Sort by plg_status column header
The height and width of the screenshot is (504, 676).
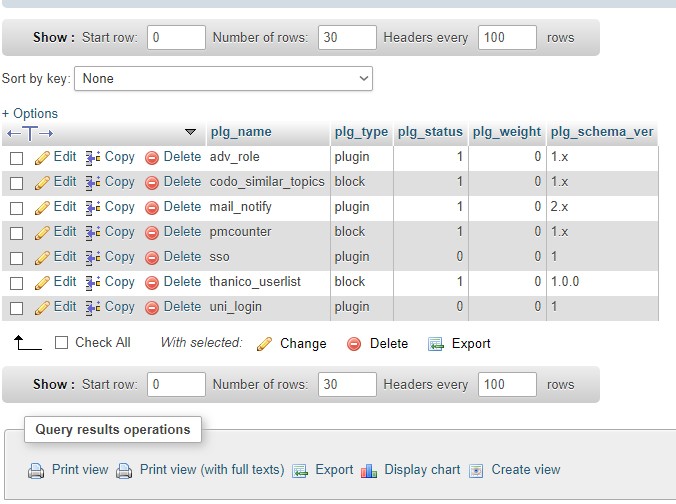[x=430, y=131]
